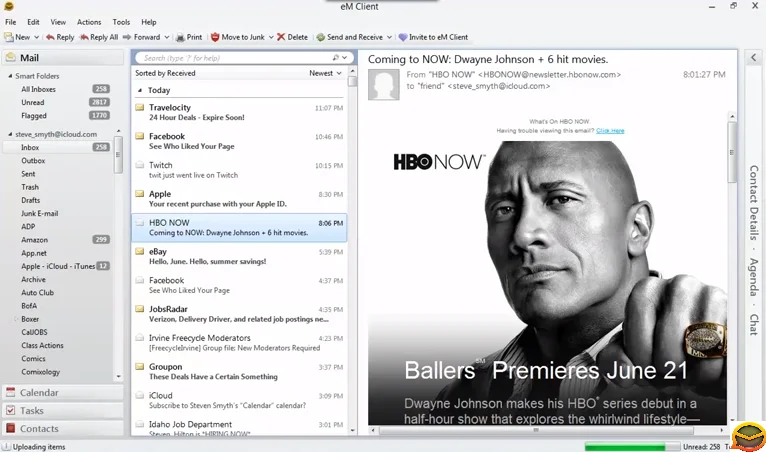This screenshot has width=766, height=452.
Task: Collapse the Today message group
Action: [140, 90]
